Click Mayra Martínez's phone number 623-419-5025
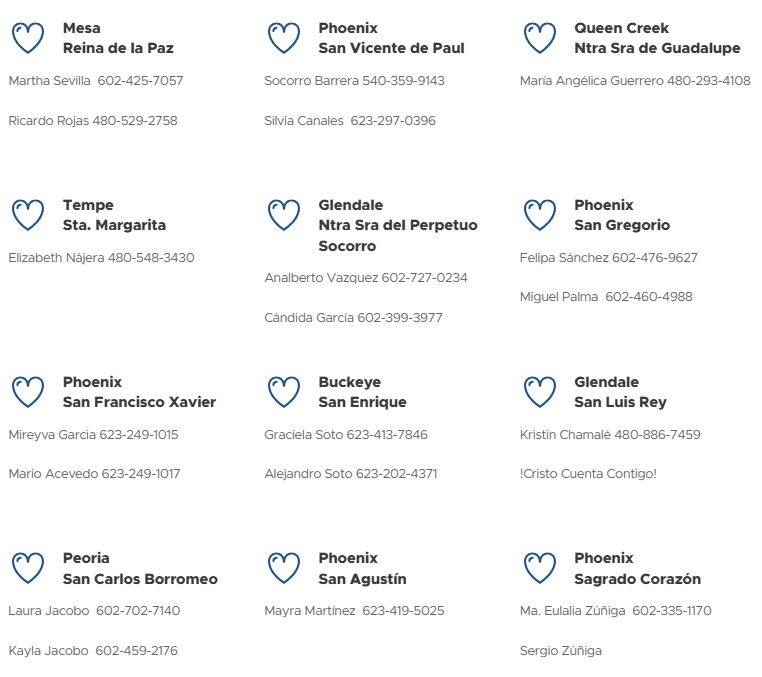The image size is (762, 677). [x=403, y=611]
